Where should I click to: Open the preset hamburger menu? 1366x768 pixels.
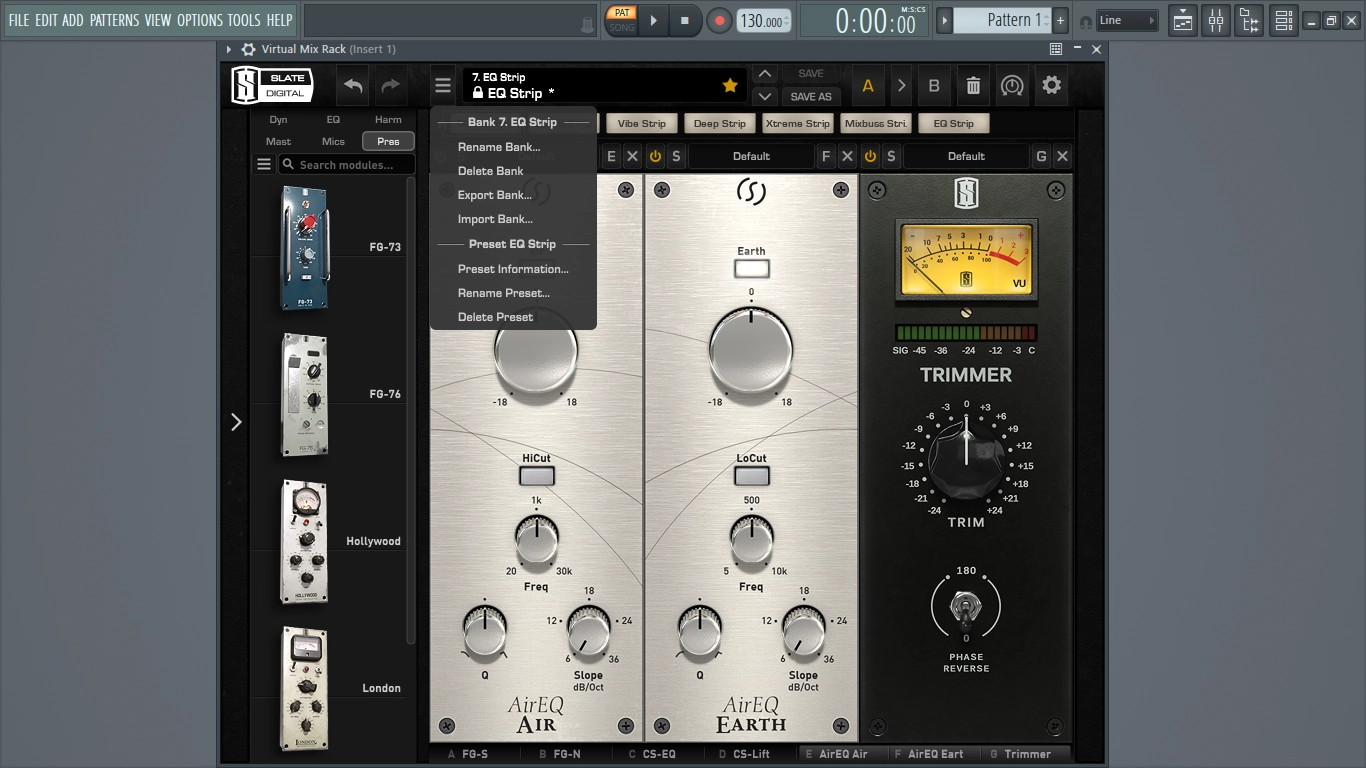pyautogui.click(x=443, y=86)
